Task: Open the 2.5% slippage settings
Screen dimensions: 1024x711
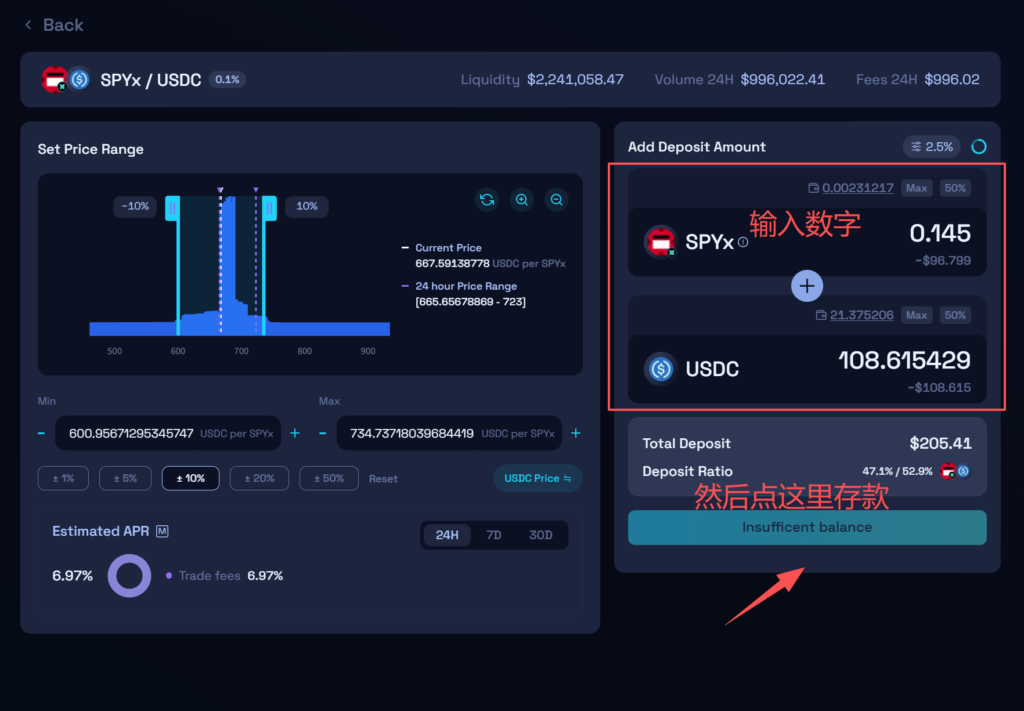Action: [931, 147]
